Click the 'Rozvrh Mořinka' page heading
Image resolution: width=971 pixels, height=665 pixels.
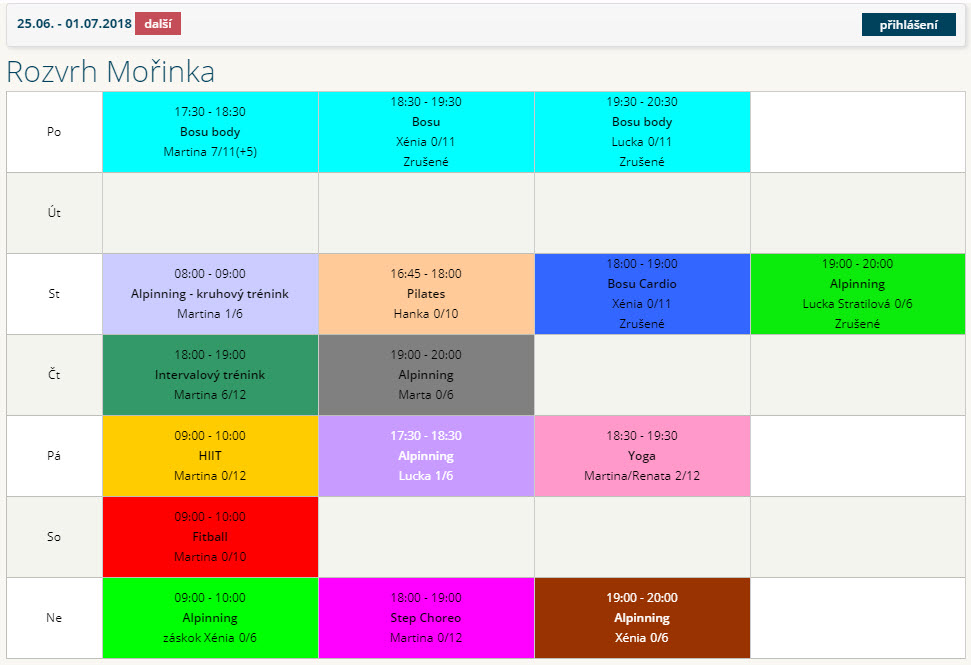(x=110, y=72)
